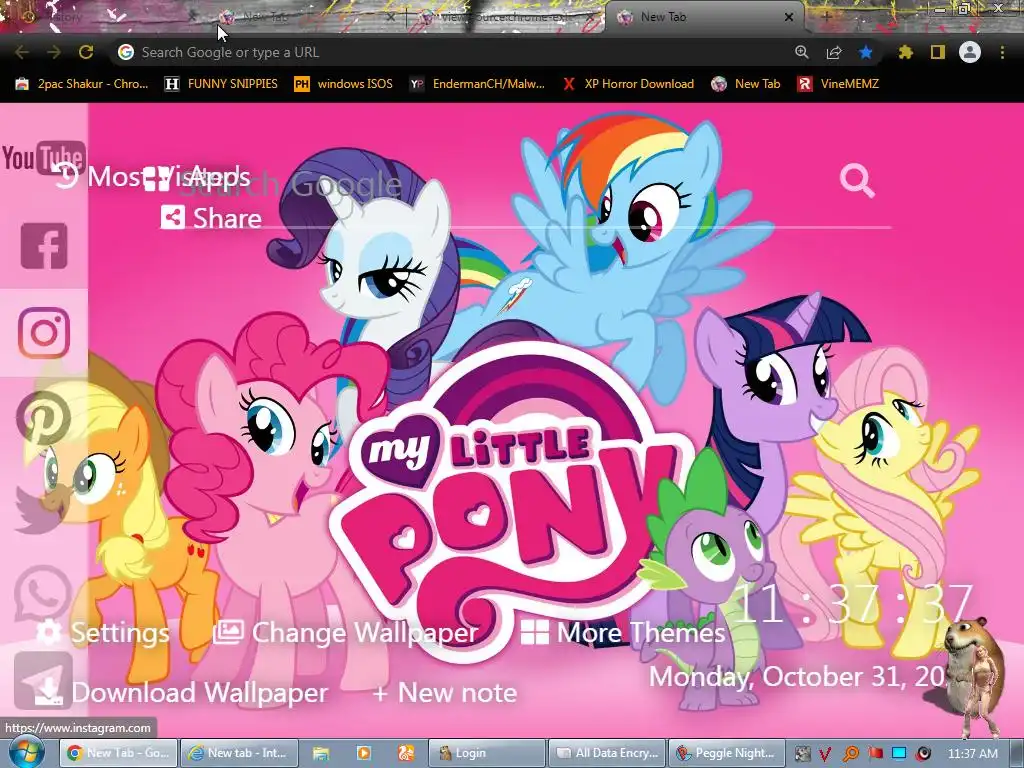Open the Windows Start orb
1024x768 pixels.
(26, 752)
